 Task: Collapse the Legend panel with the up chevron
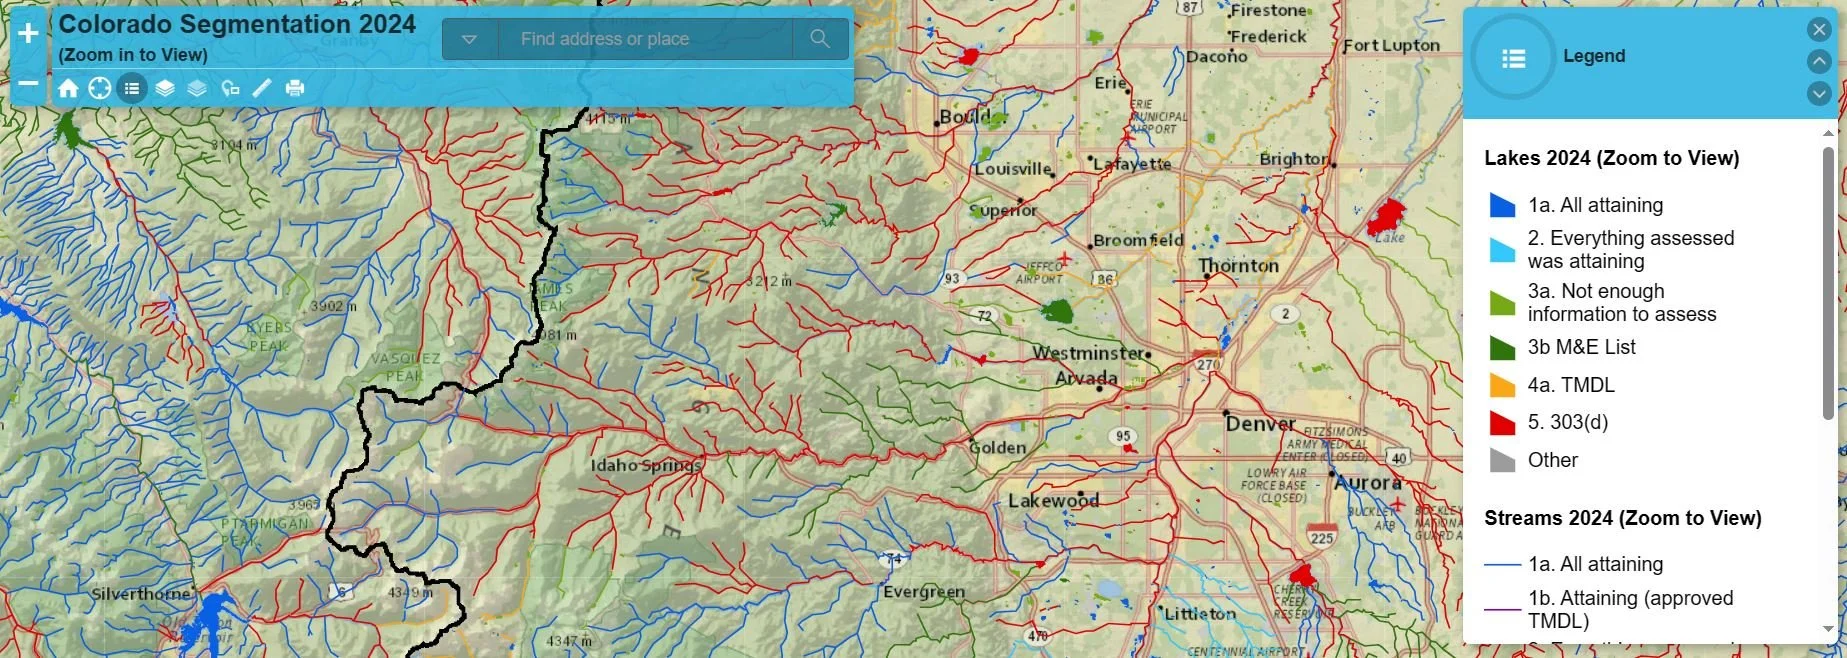pos(1819,61)
